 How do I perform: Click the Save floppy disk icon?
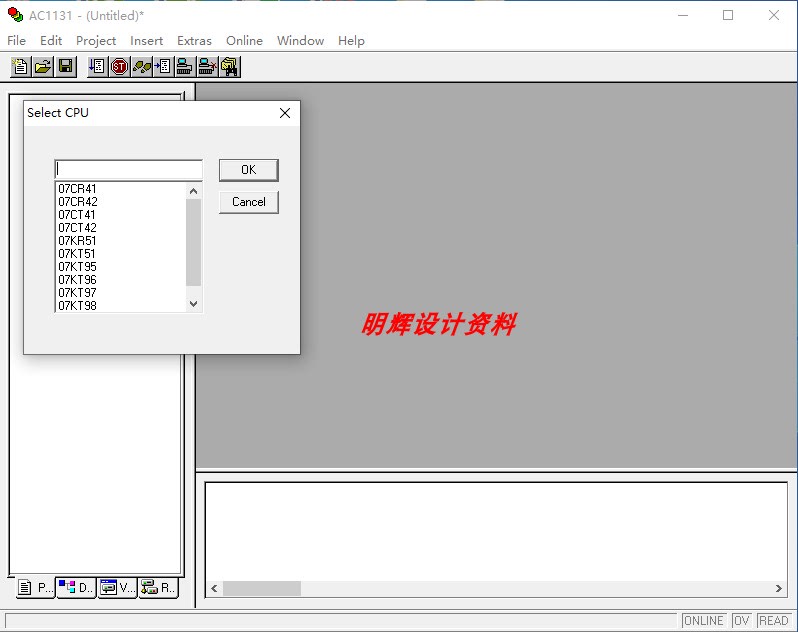coord(66,67)
